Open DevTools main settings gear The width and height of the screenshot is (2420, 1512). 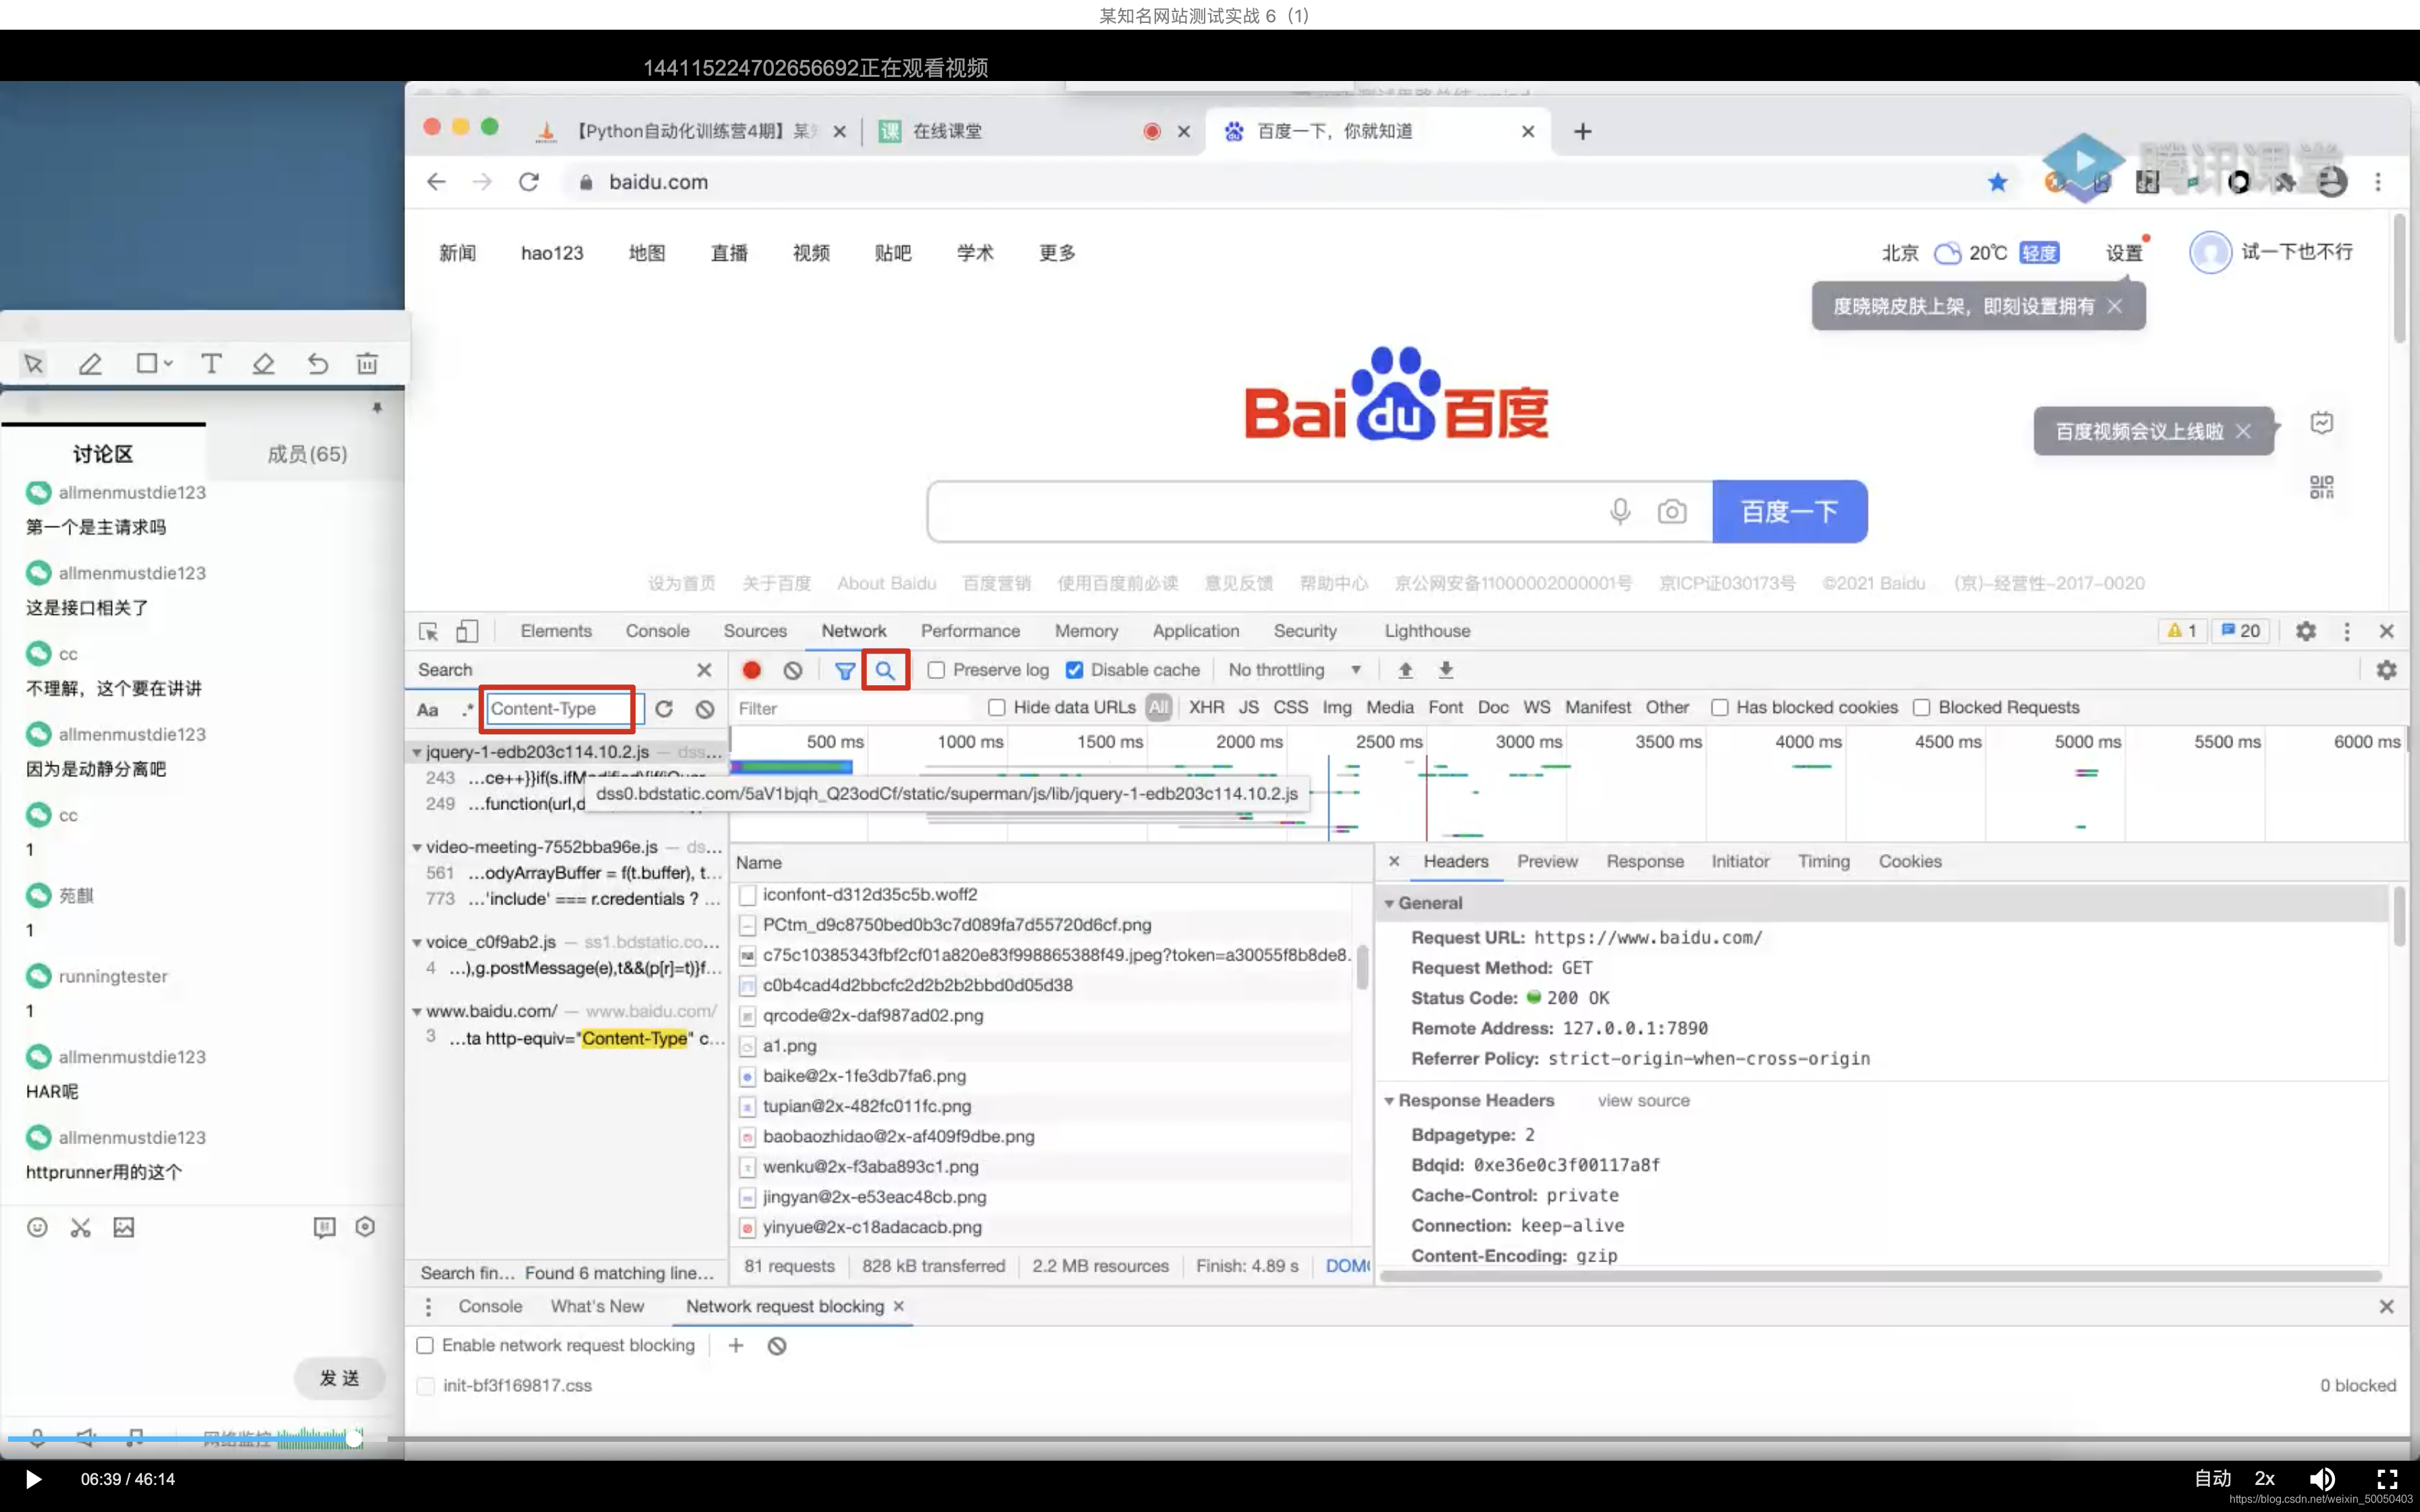coord(2306,631)
